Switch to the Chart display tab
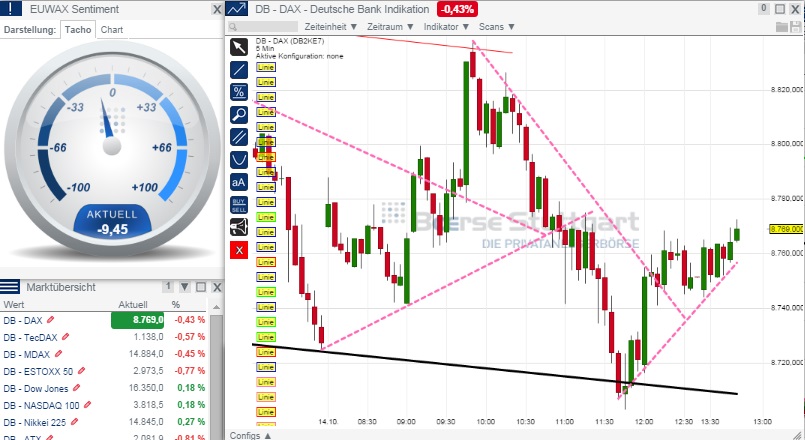 pyautogui.click(x=112, y=30)
